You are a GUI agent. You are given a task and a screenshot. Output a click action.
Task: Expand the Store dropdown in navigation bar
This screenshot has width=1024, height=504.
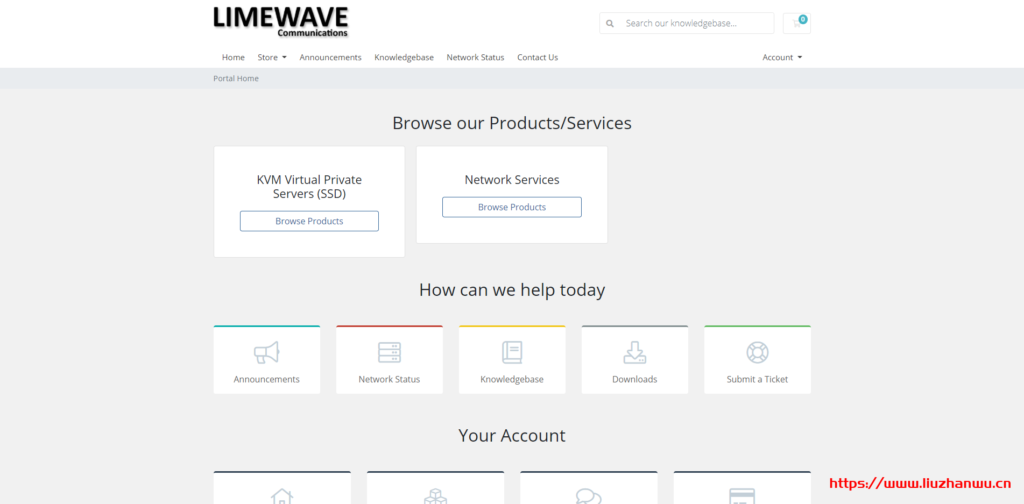(272, 57)
